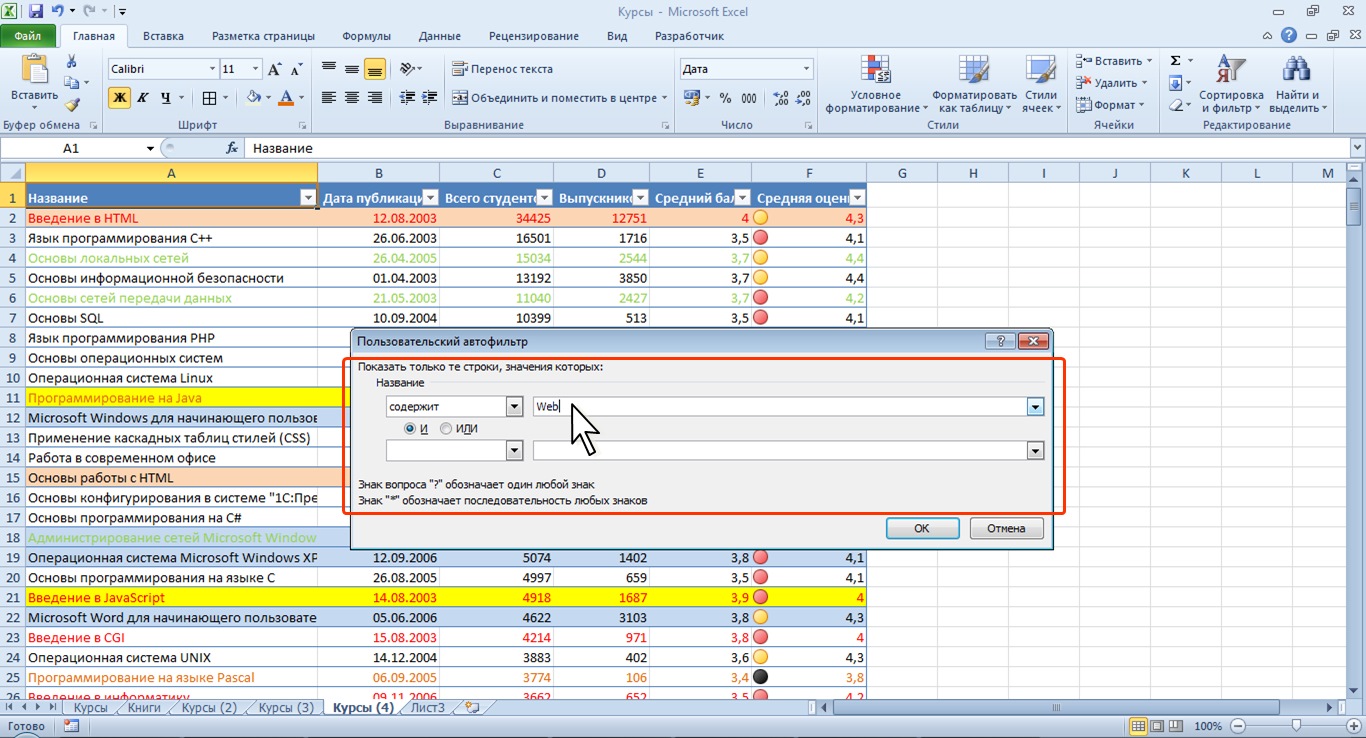Viewport: 1366px width, 738px height.
Task: Align text to top of cell
Action: 329,69
